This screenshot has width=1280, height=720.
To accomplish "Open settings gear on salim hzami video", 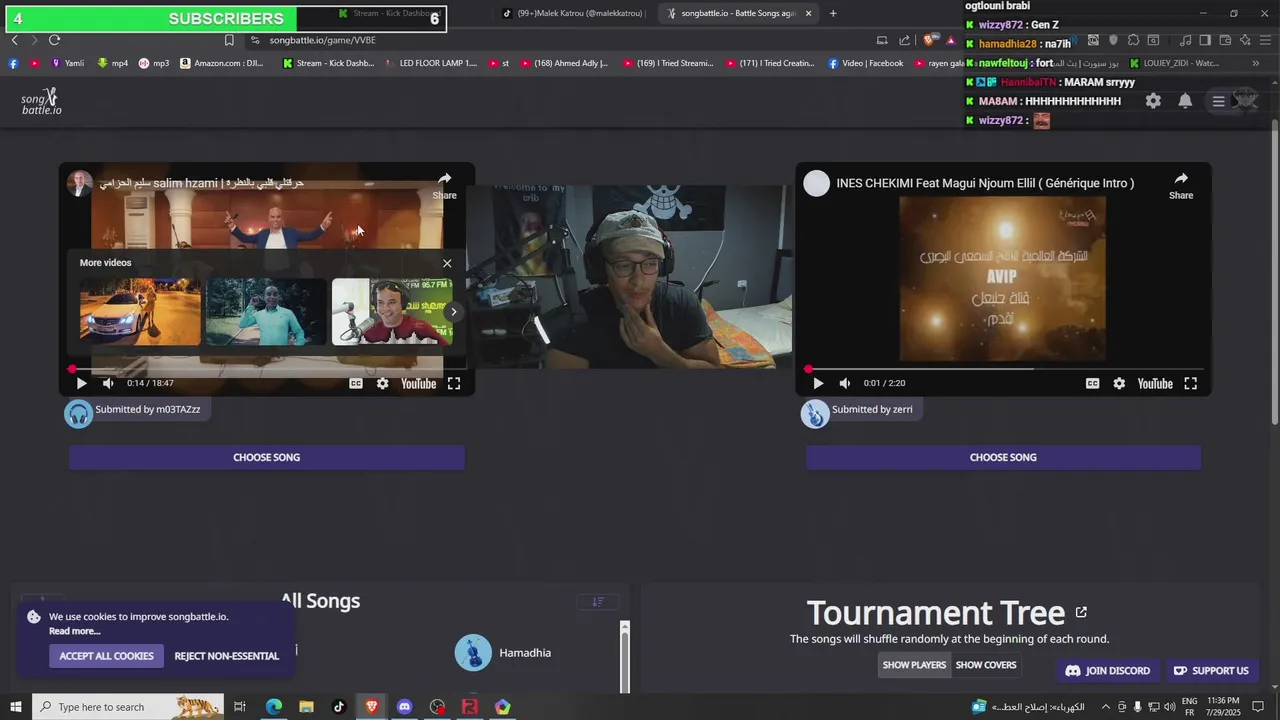I will (x=382, y=383).
